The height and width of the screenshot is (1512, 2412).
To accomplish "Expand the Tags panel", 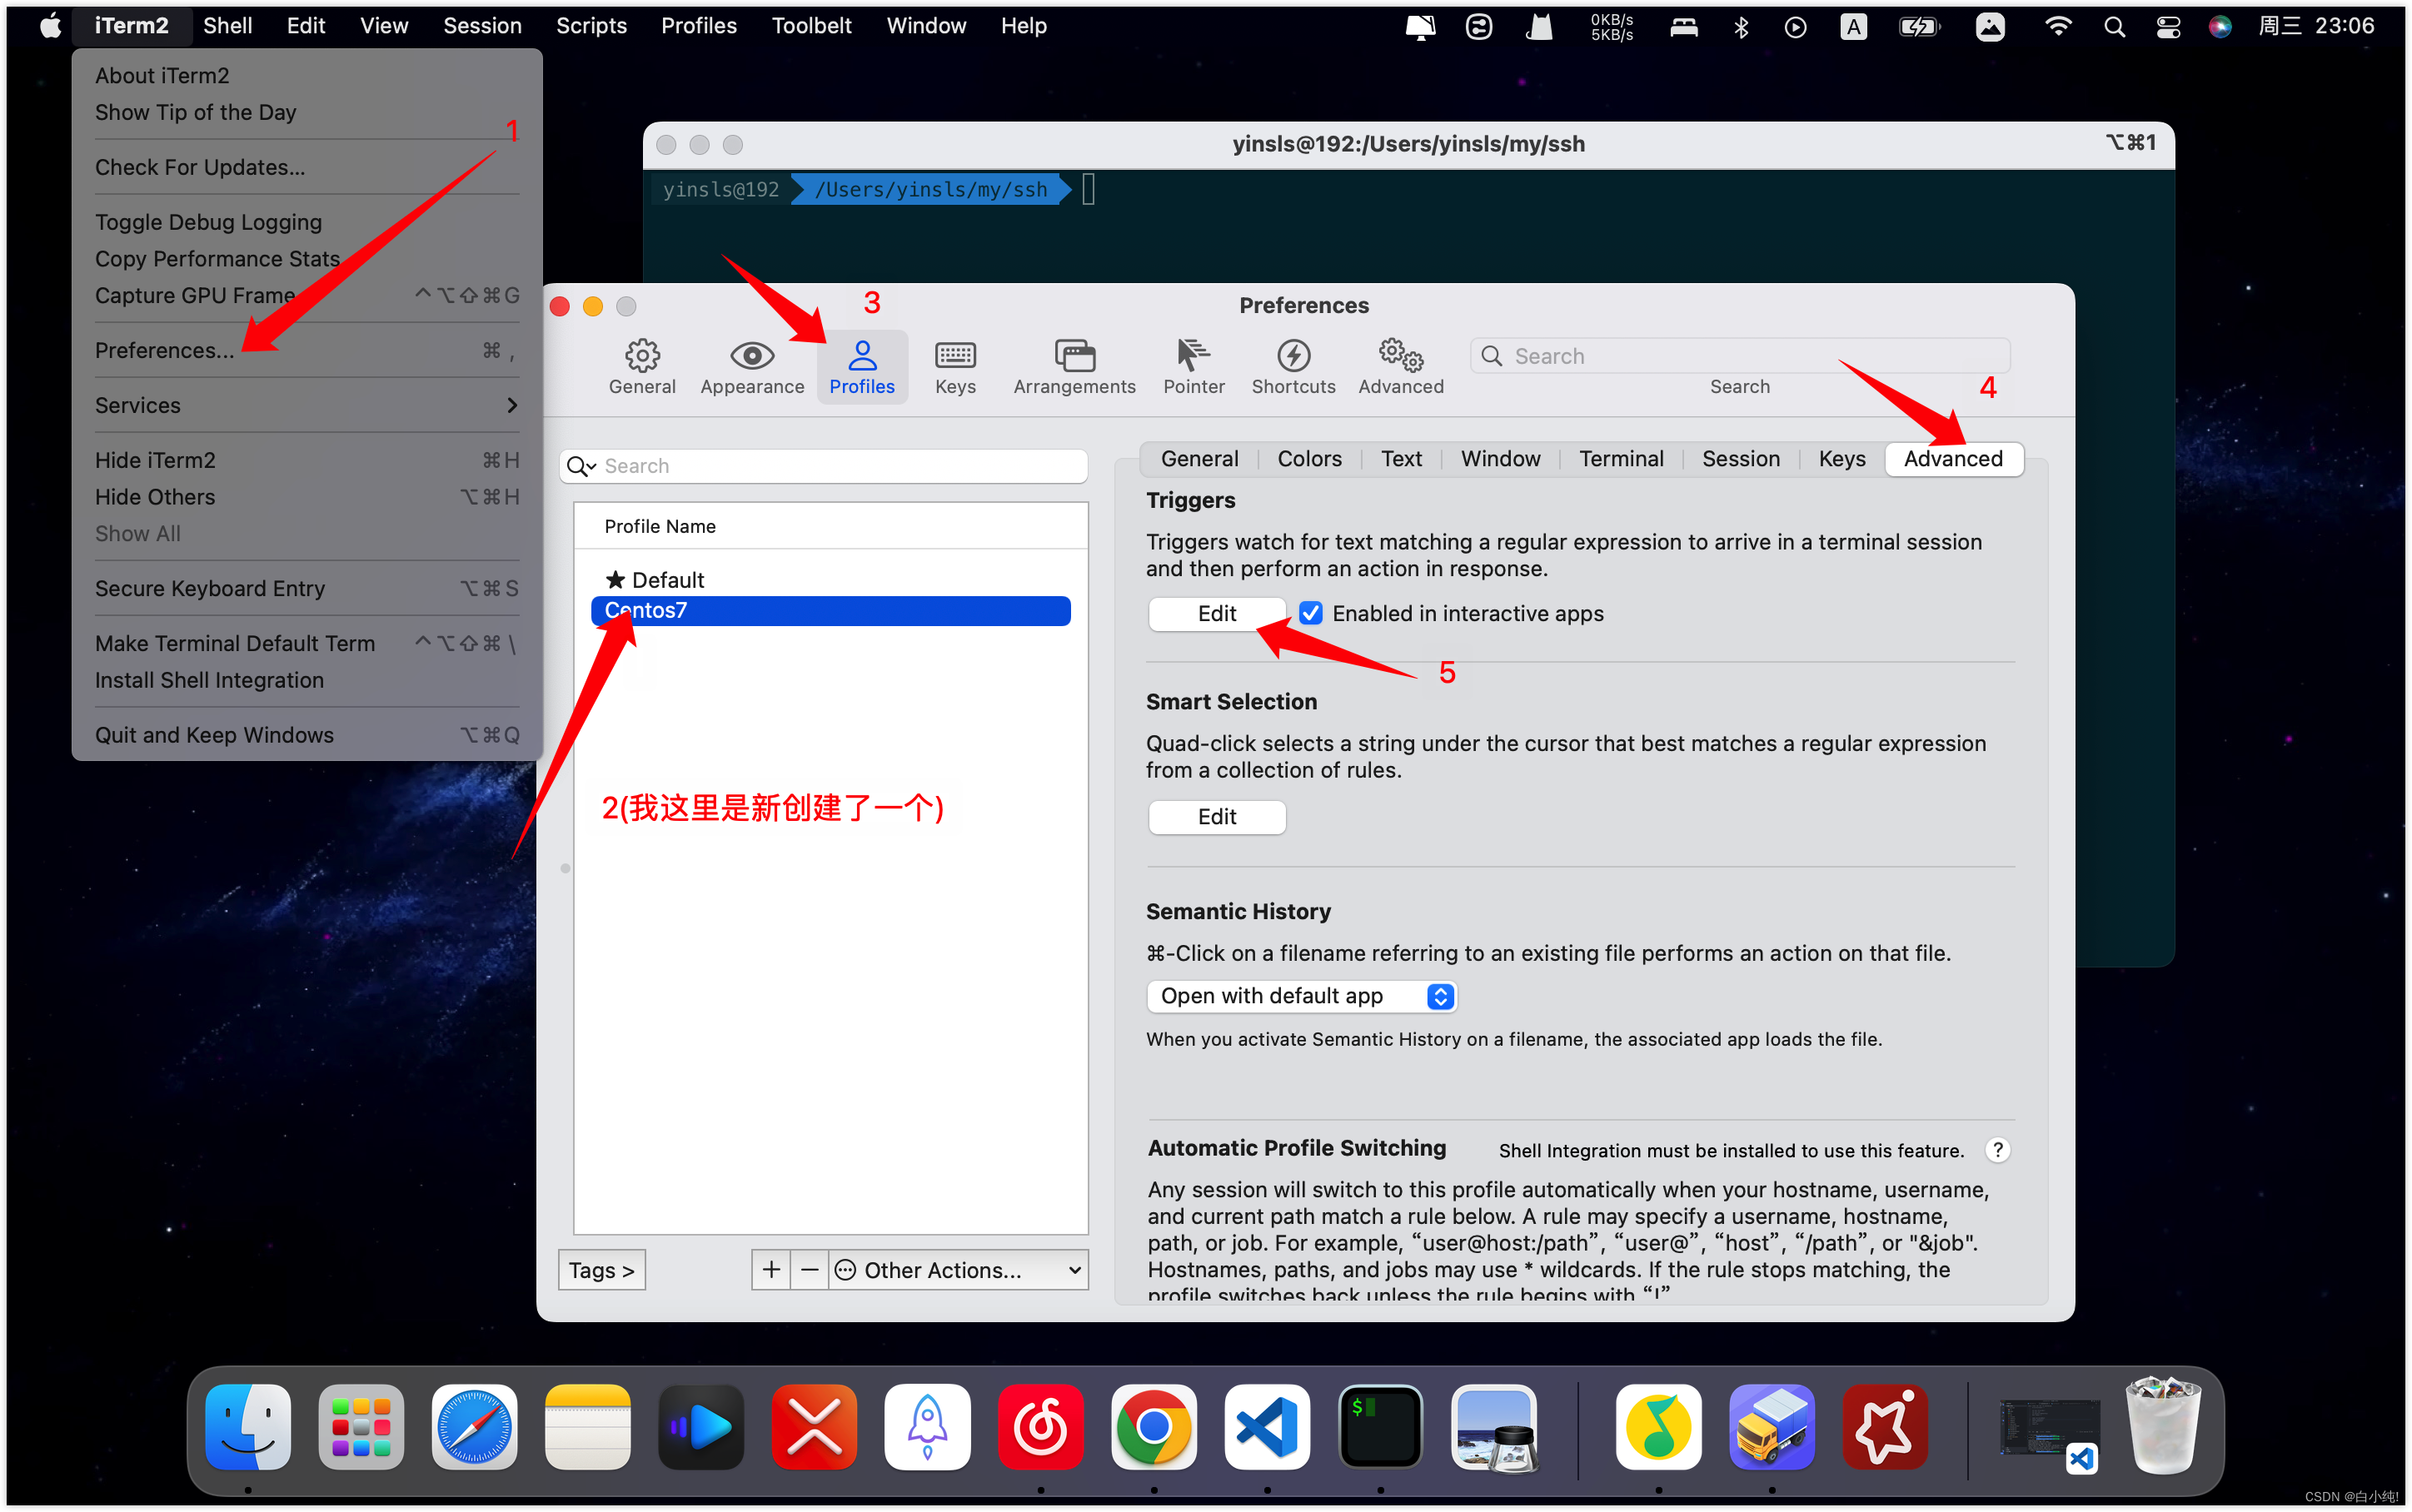I will coord(601,1269).
